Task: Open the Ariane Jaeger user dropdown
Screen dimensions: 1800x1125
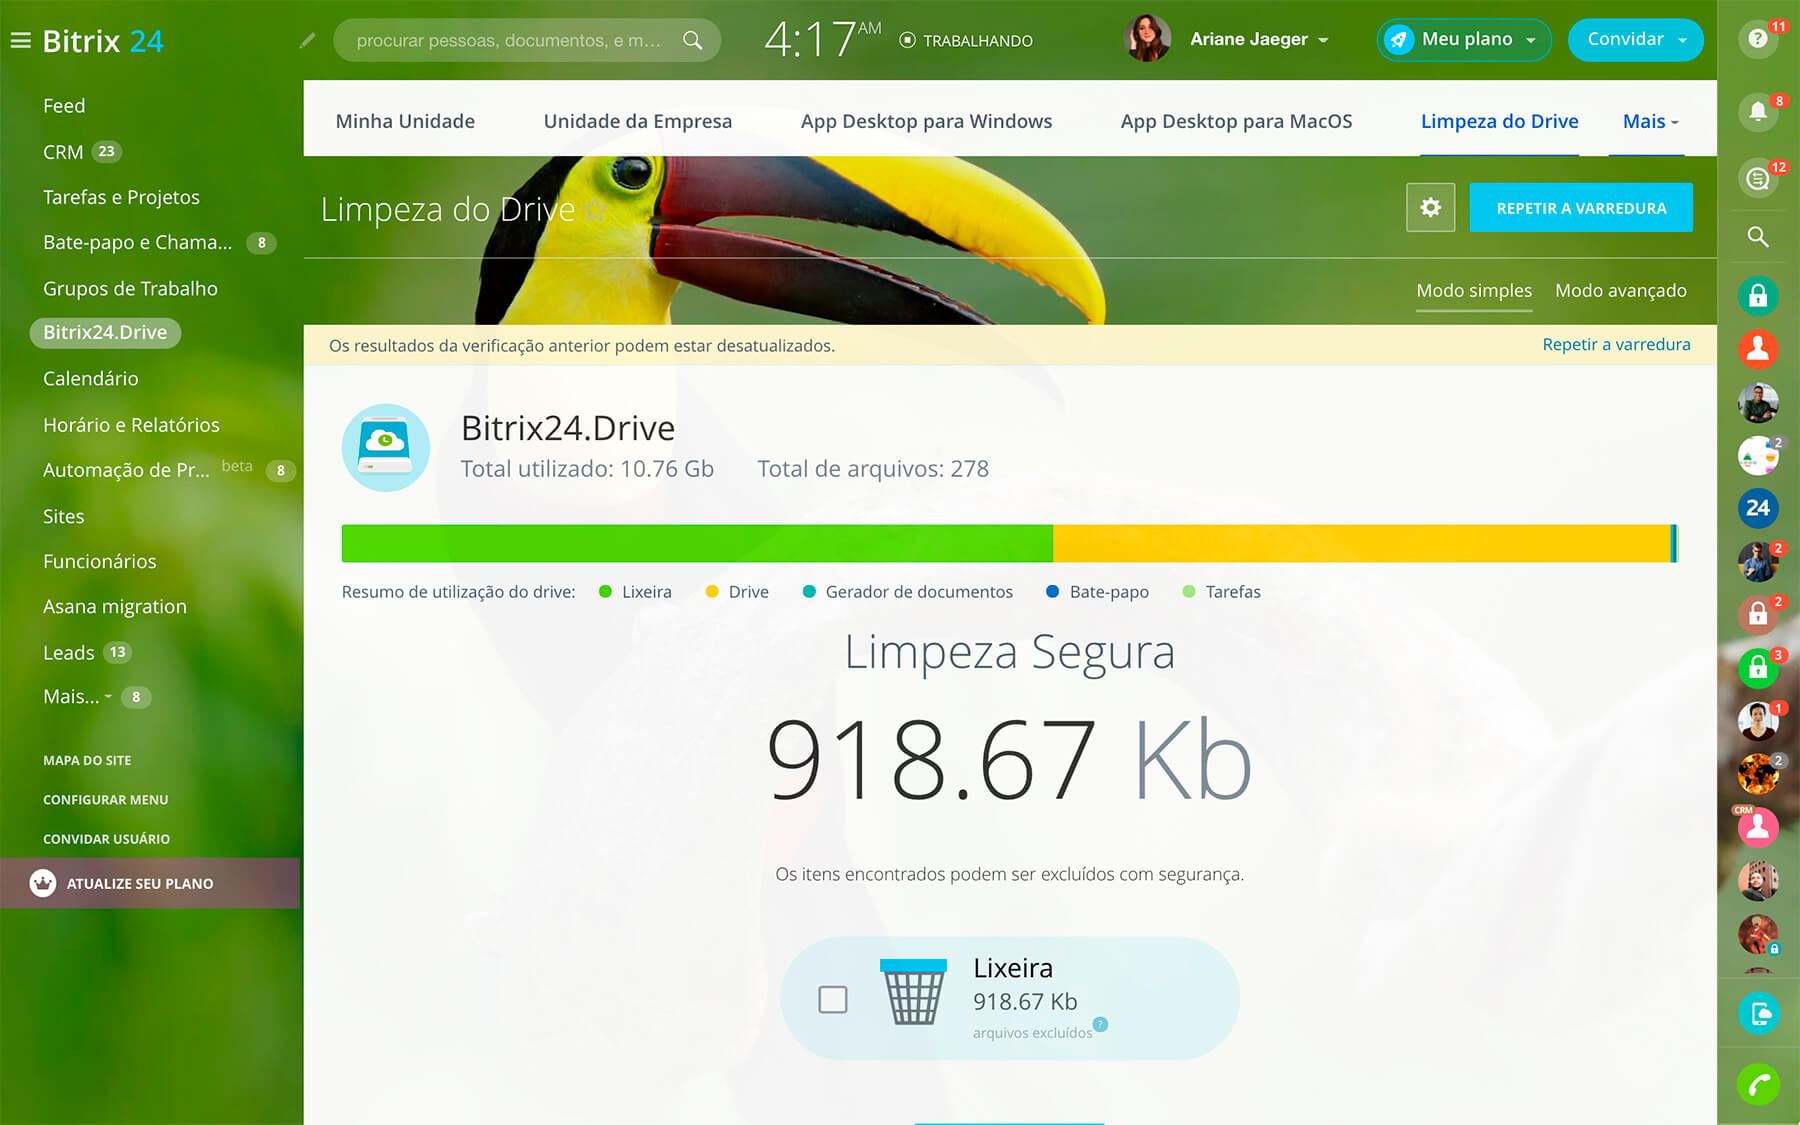Action: pos(1258,40)
